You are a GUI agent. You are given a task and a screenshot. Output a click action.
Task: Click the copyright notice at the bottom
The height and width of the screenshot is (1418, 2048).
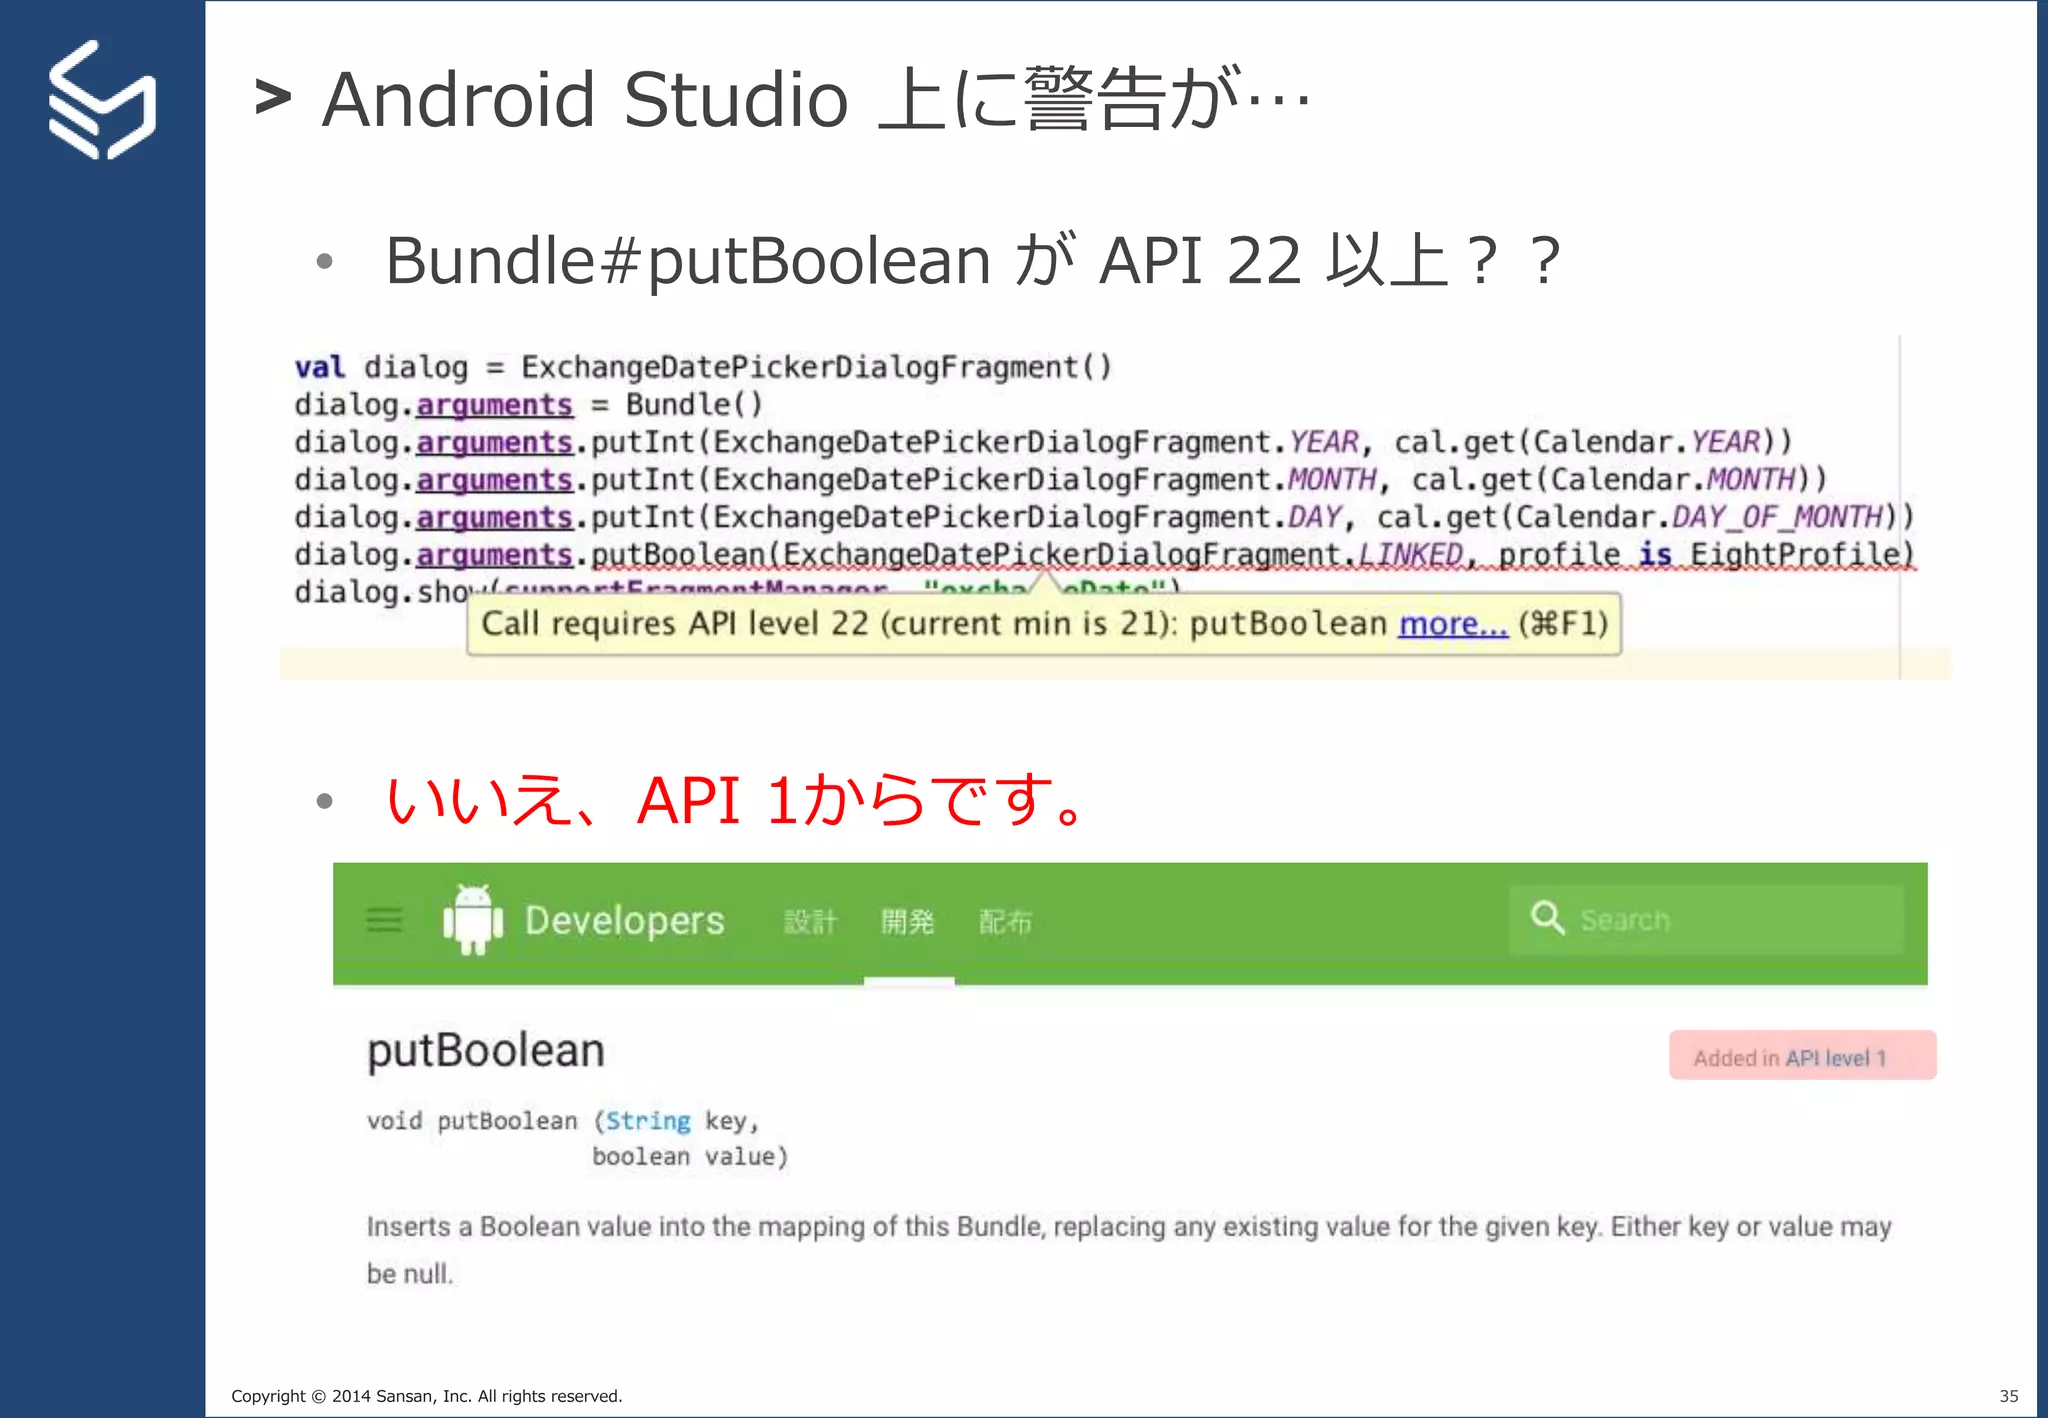pos(427,1396)
